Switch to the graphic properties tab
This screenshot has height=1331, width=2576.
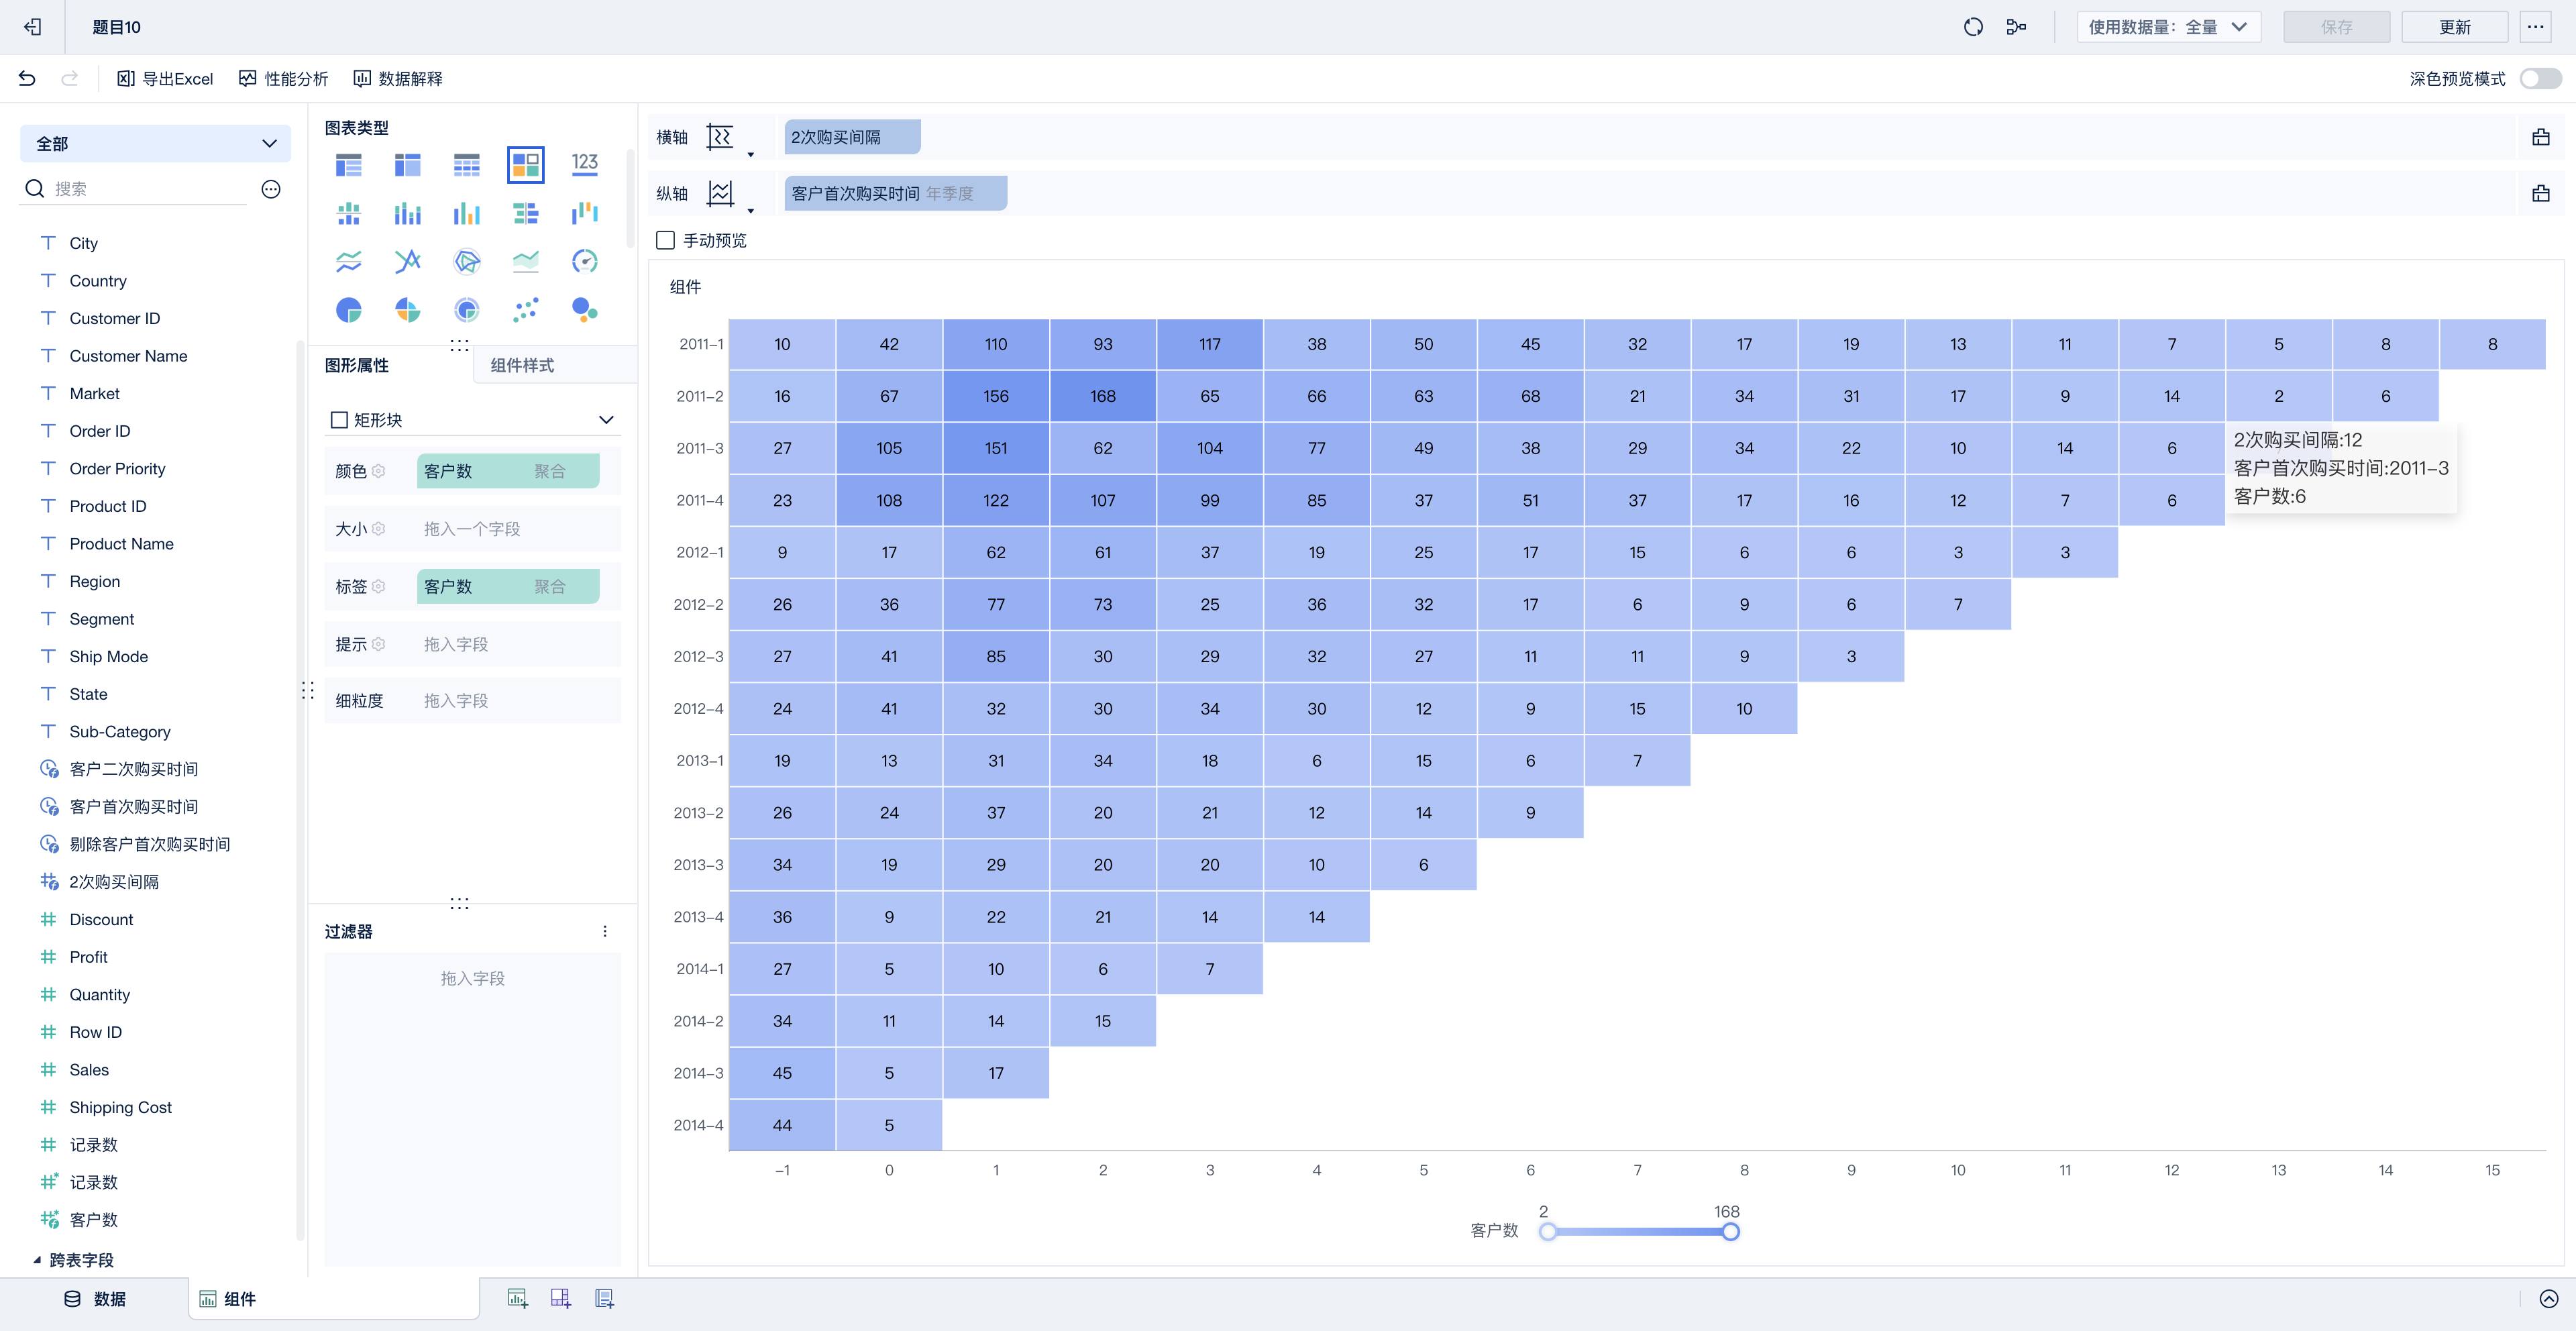pyautogui.click(x=357, y=366)
